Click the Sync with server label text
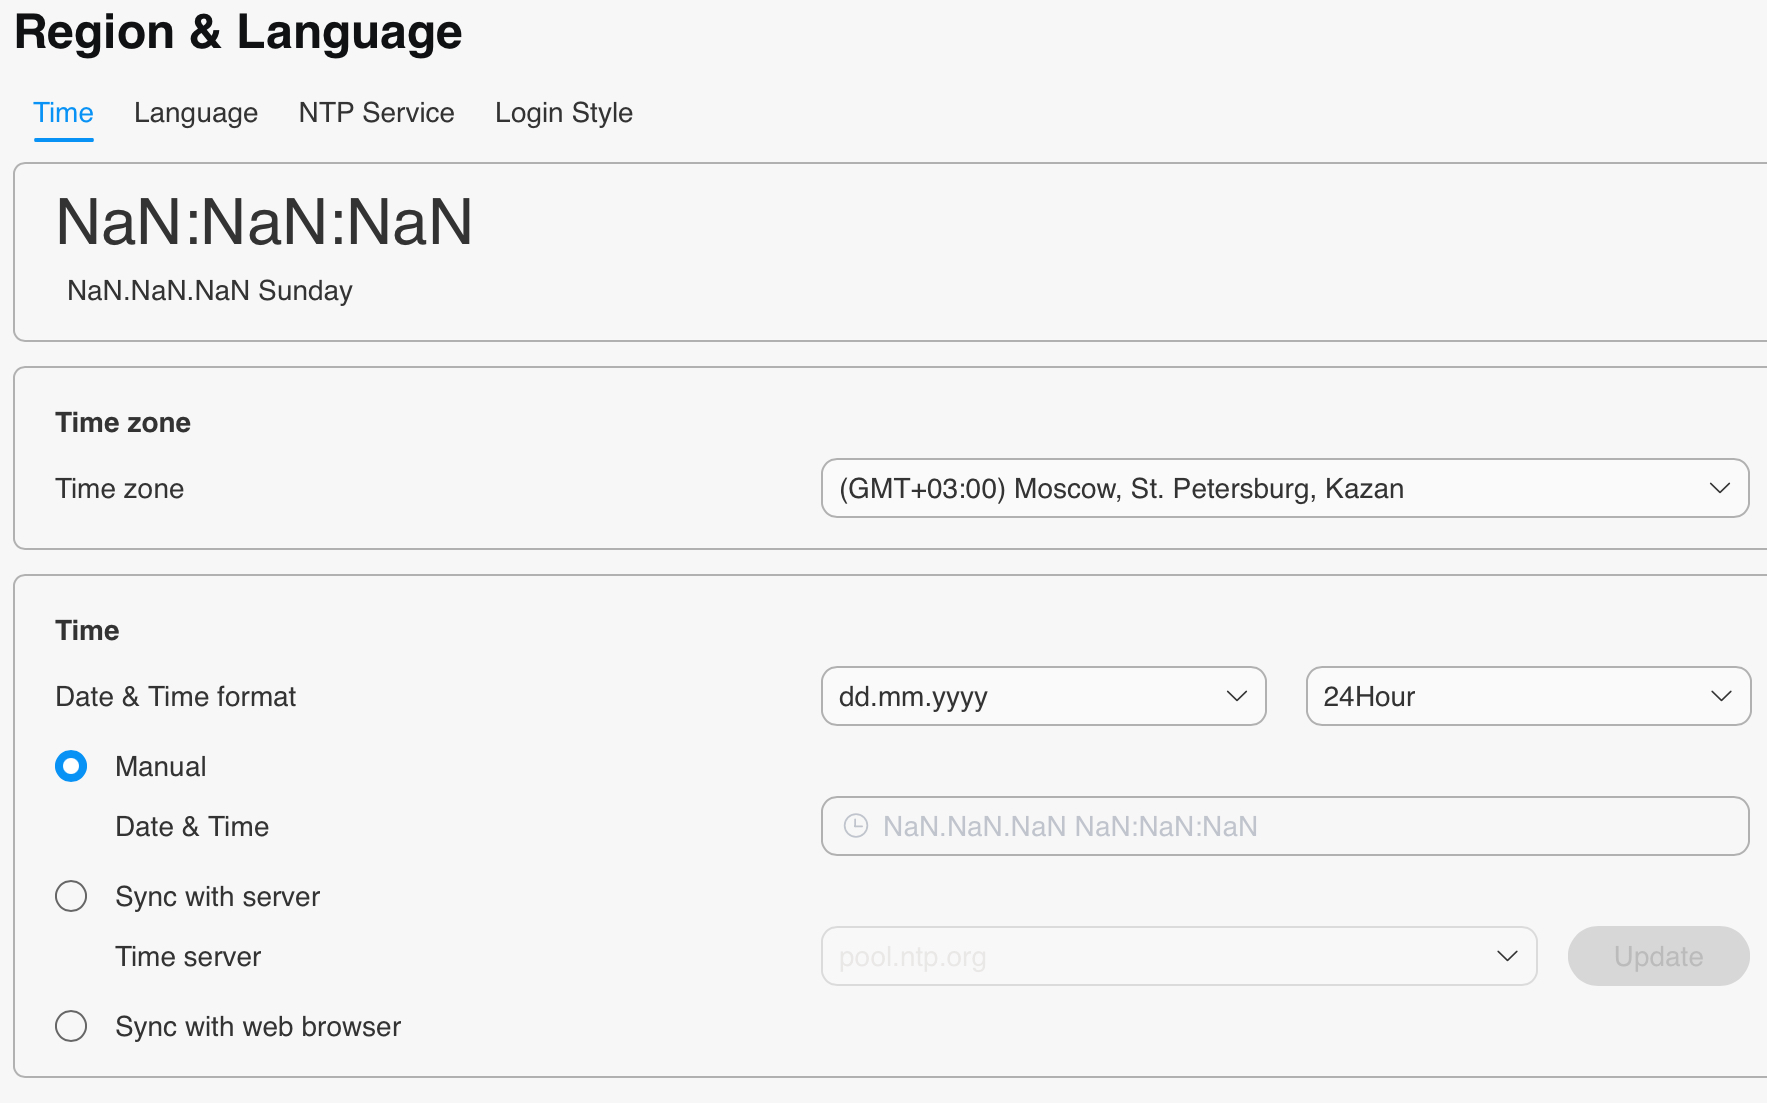Screen dimensions: 1767x1103 click(x=218, y=897)
